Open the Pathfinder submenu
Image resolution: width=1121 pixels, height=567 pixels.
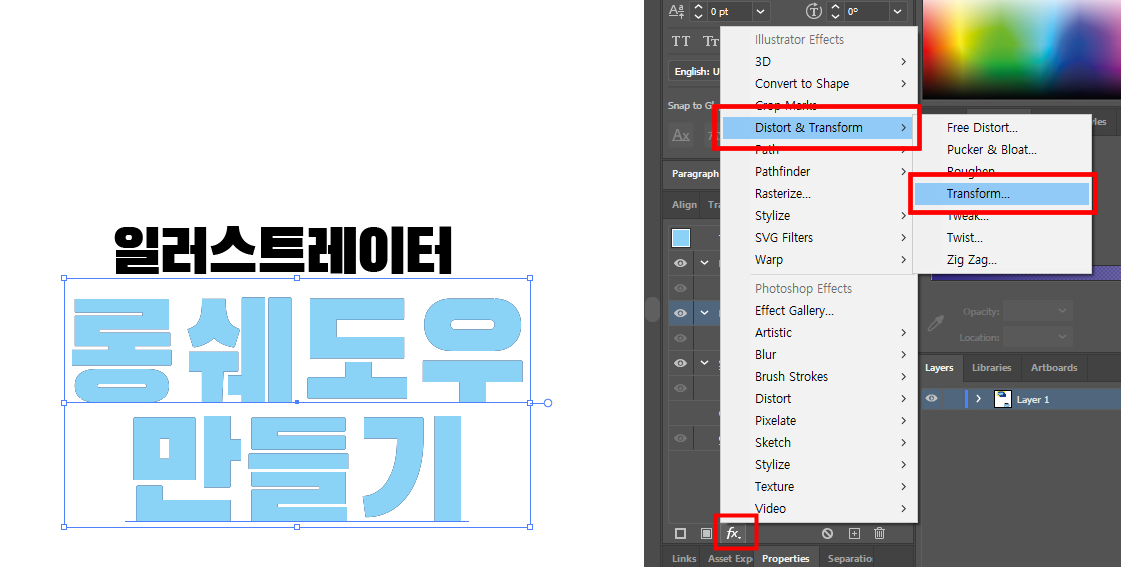[x=819, y=172]
